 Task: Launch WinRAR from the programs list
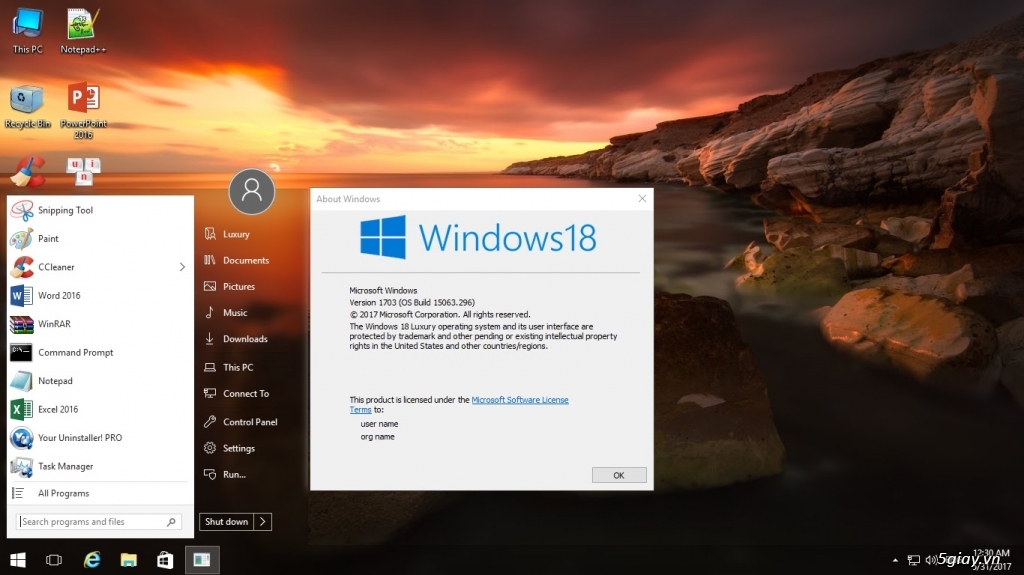[54, 324]
